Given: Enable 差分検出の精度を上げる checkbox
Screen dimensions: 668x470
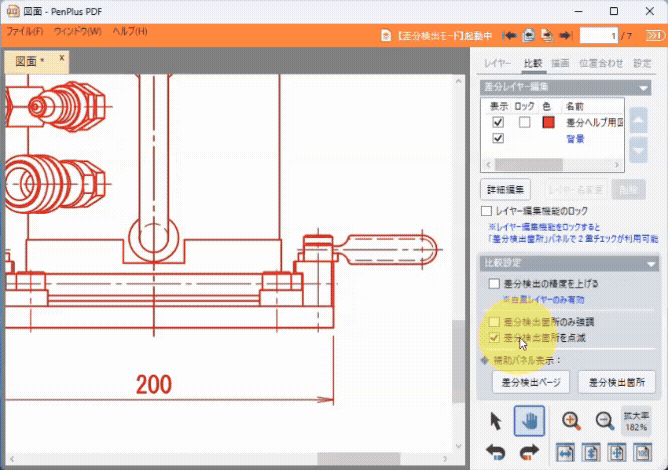Looking at the screenshot, I should pyautogui.click(x=494, y=284).
